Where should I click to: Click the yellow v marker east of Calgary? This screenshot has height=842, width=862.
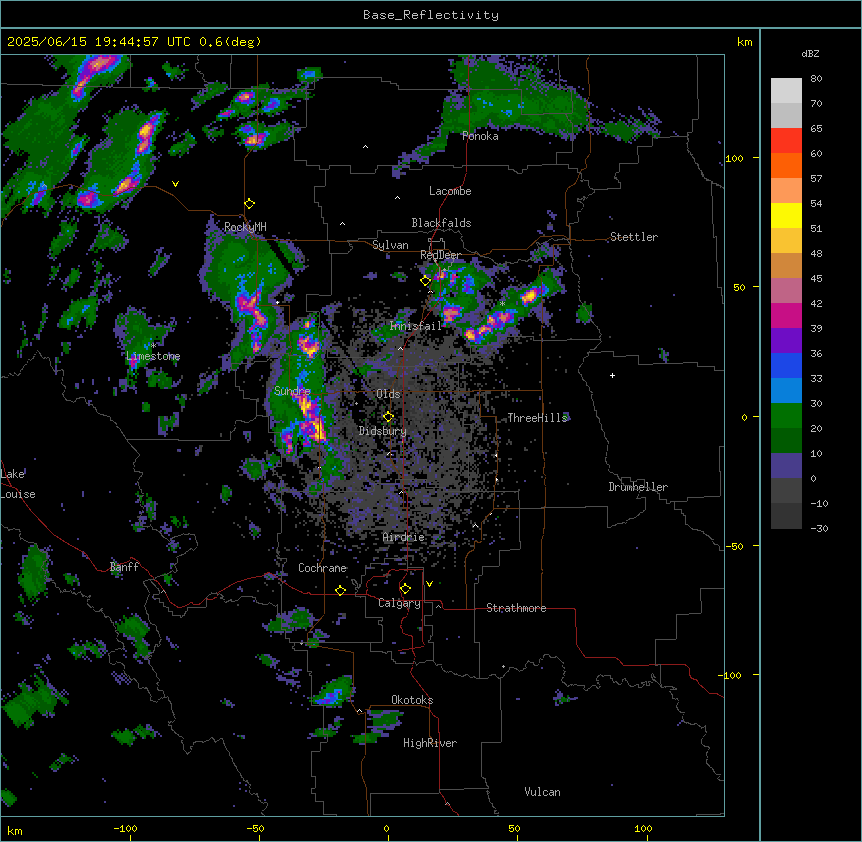[x=429, y=584]
